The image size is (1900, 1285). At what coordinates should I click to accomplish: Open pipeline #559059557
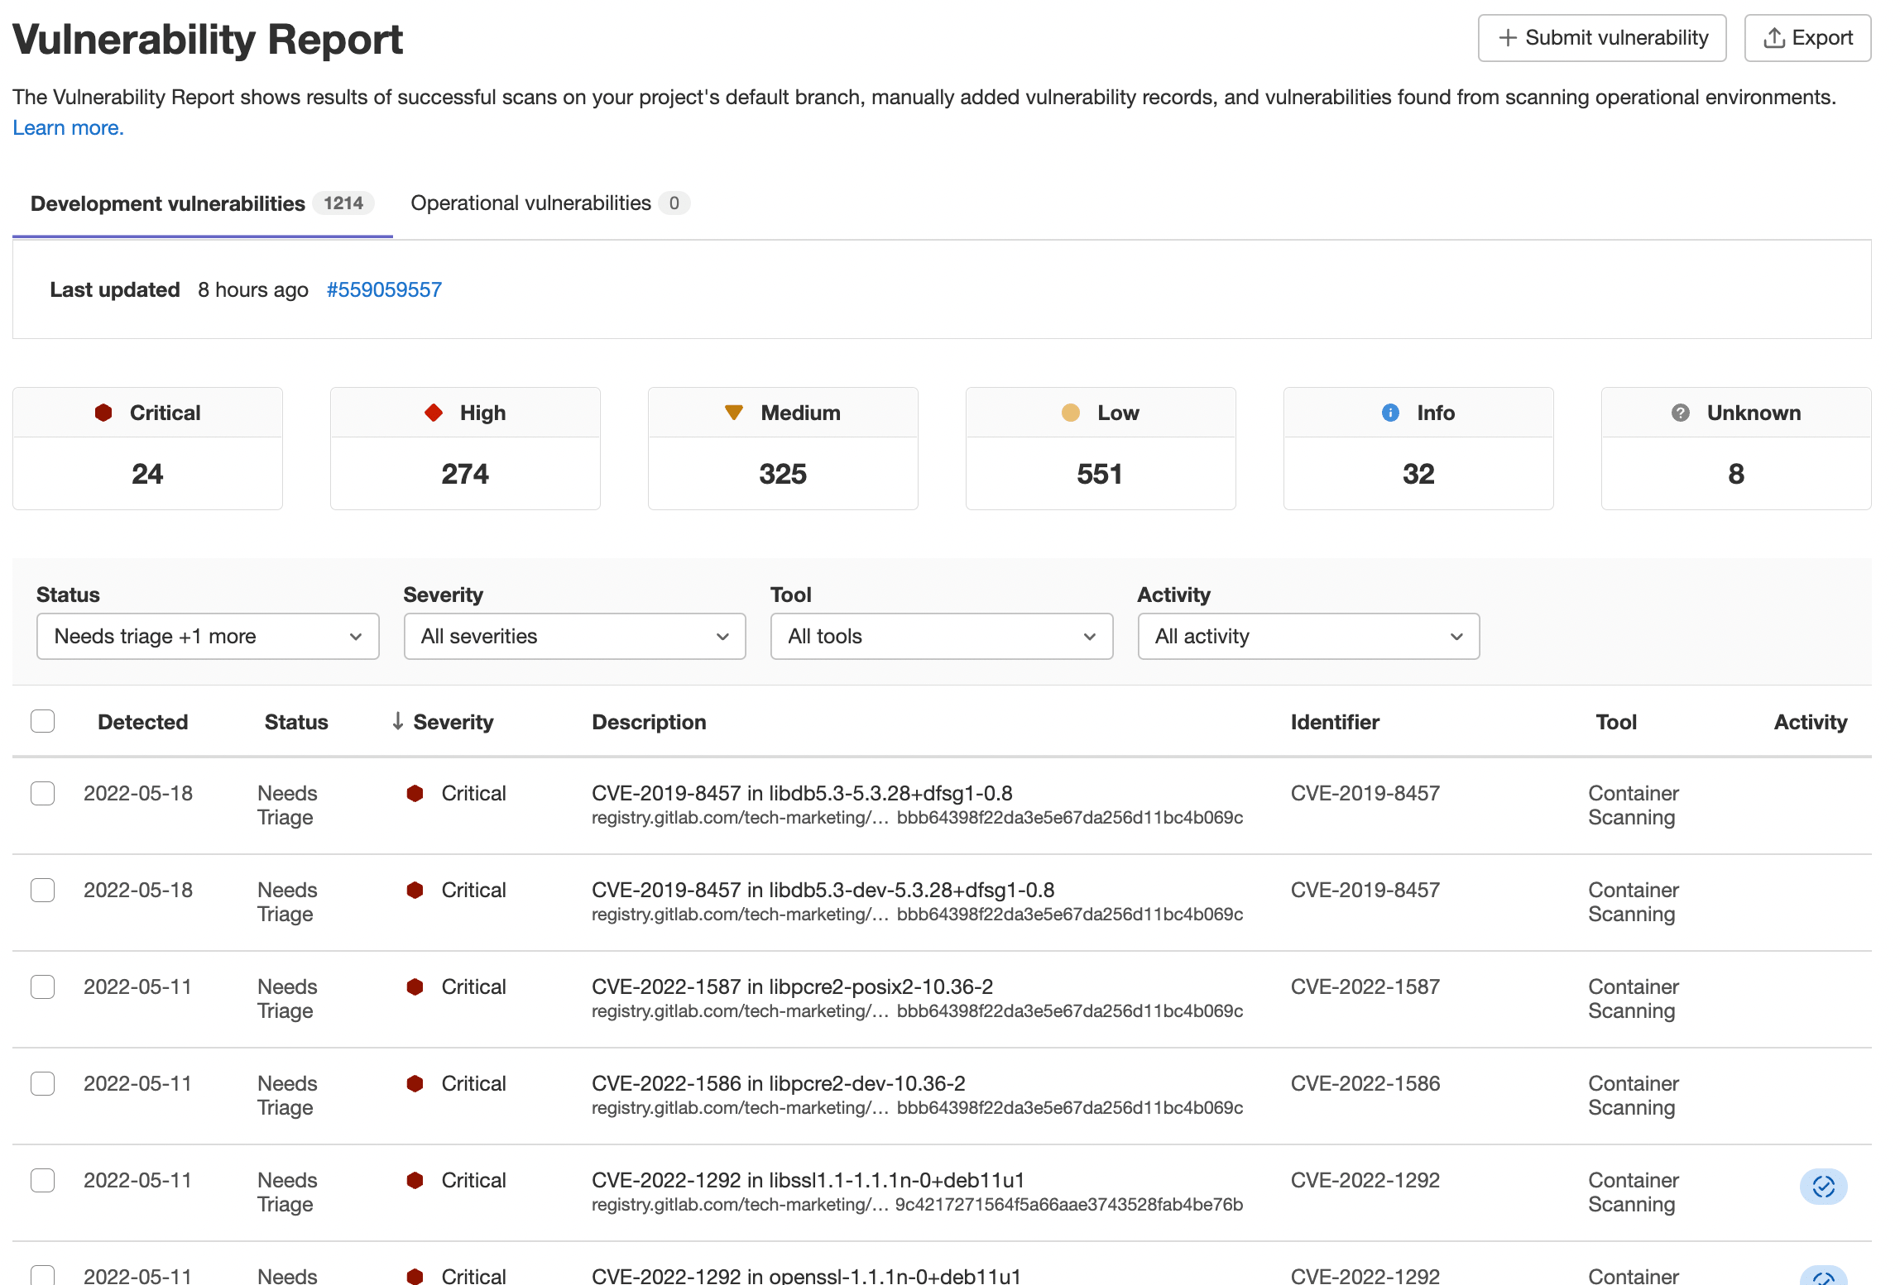click(x=384, y=289)
